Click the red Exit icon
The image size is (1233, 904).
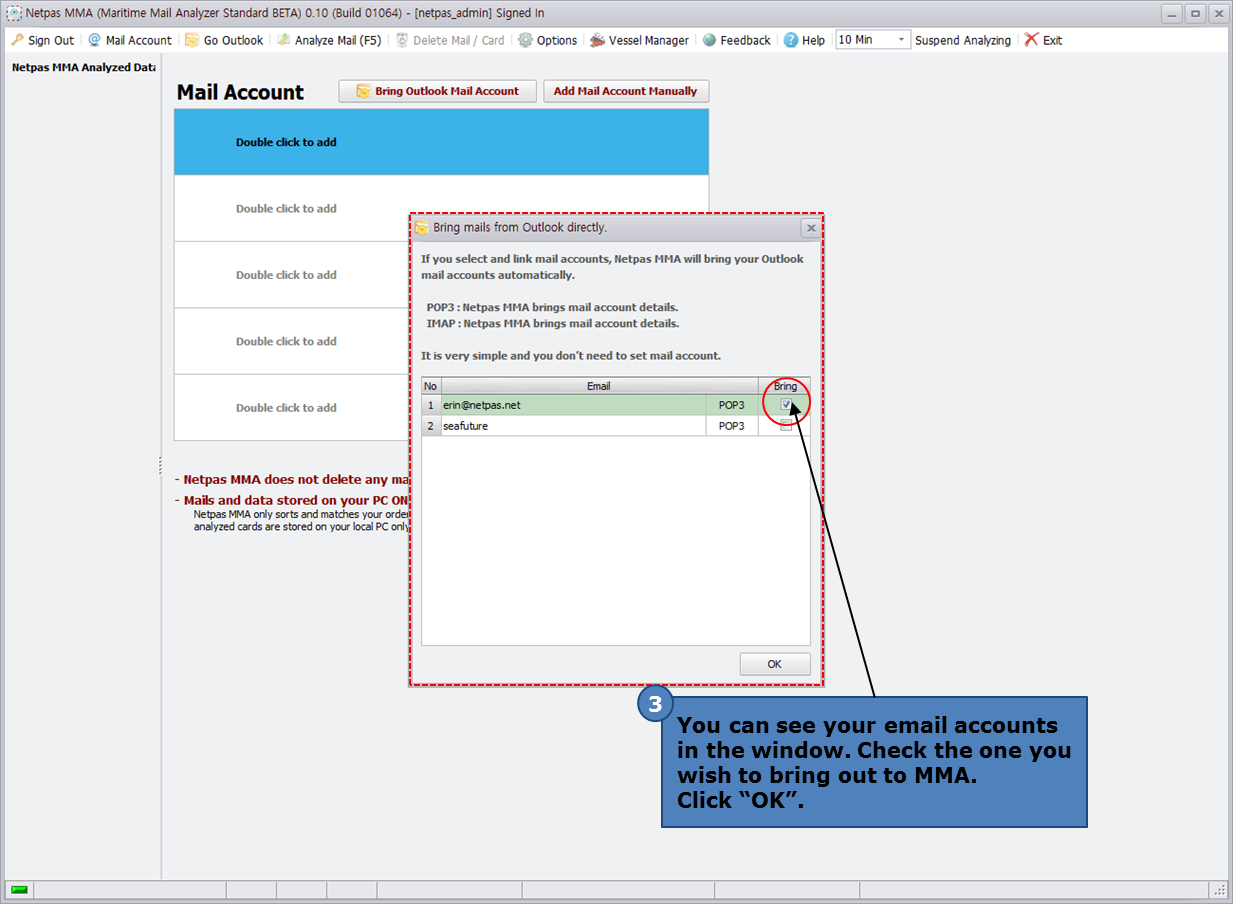(x=1031, y=40)
